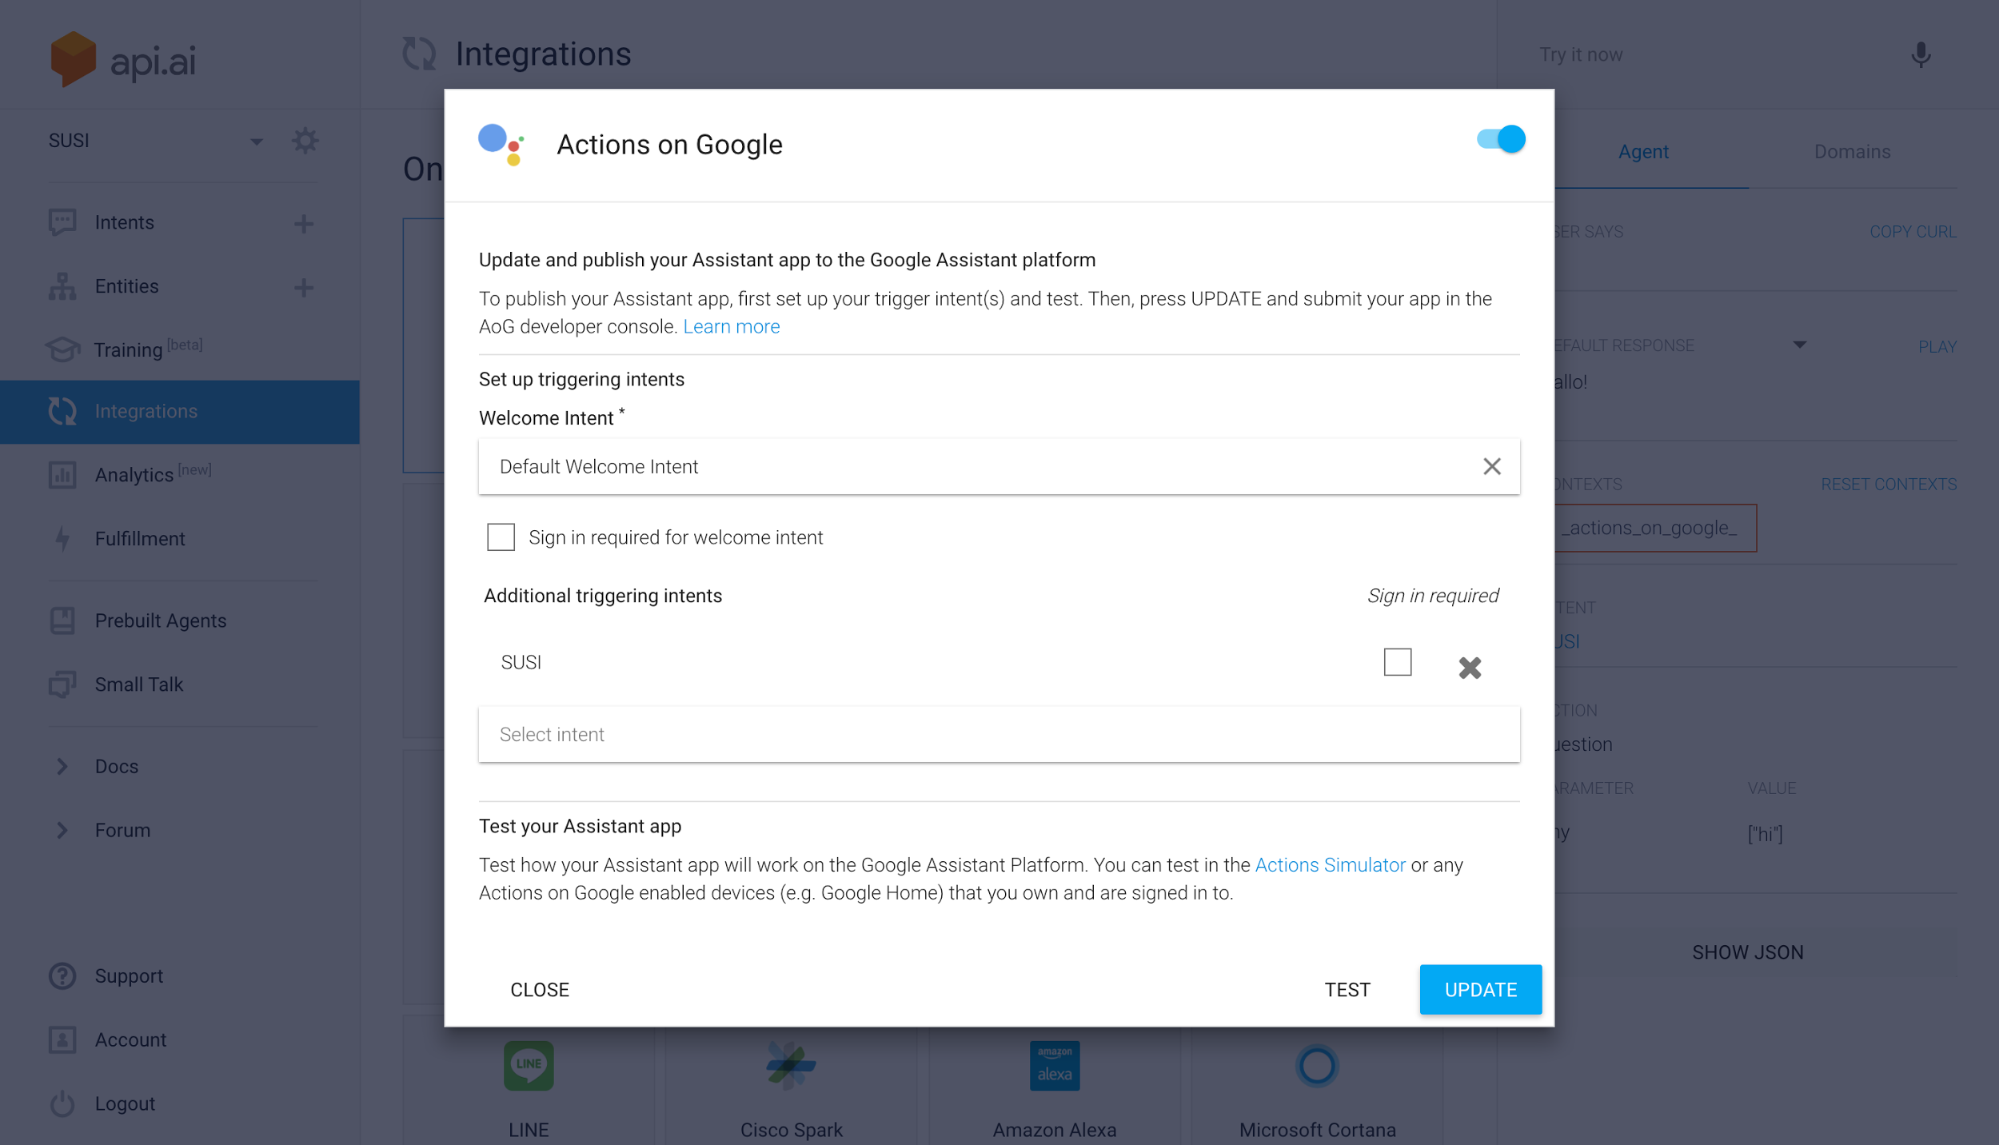Check Sign in required for welcome intent
Screen dimensions: 1999x1146
click(501, 537)
